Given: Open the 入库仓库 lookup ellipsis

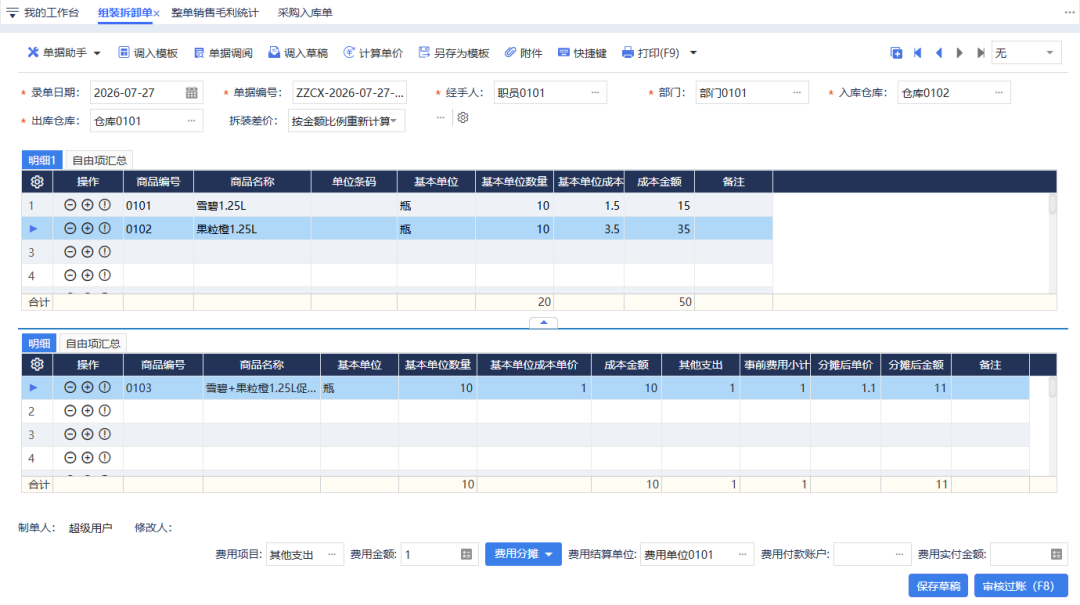Looking at the screenshot, I should coord(999,92).
